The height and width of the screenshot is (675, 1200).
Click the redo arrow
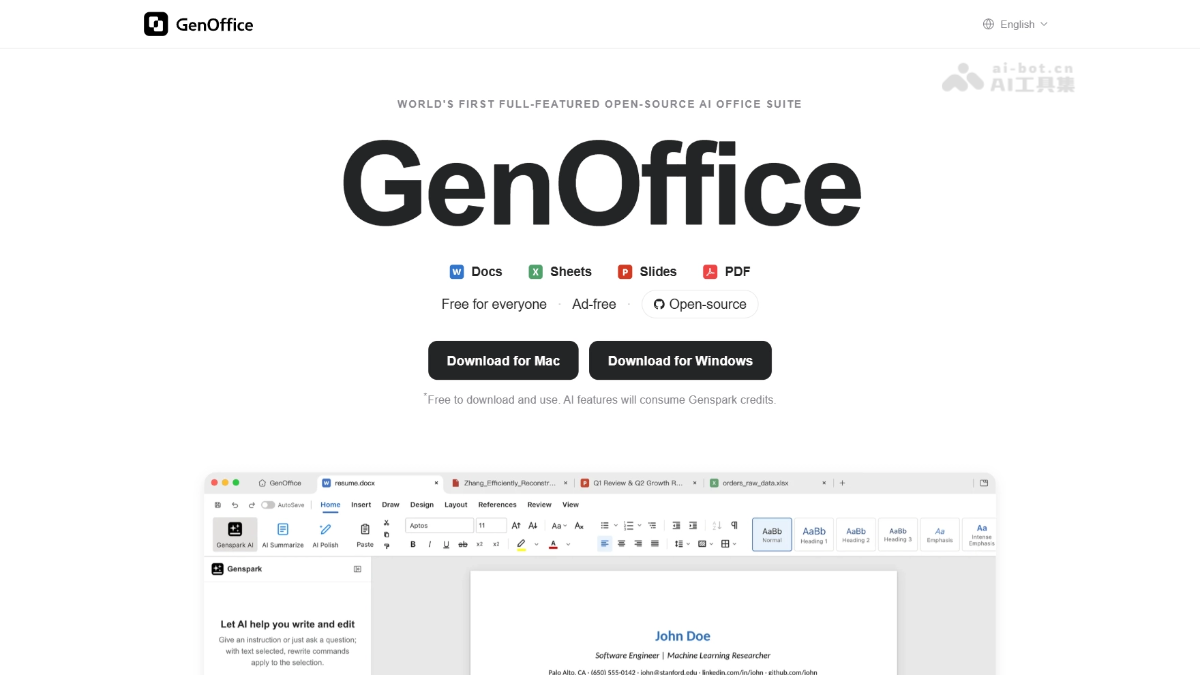(252, 505)
